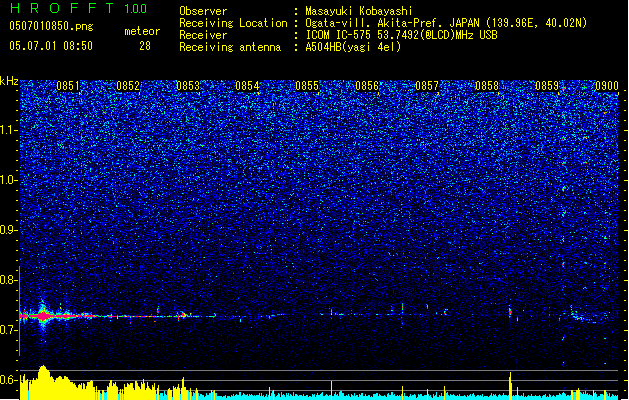Click the 1.0 kHz axis label
The width and height of the screenshot is (629, 400).
(8, 180)
